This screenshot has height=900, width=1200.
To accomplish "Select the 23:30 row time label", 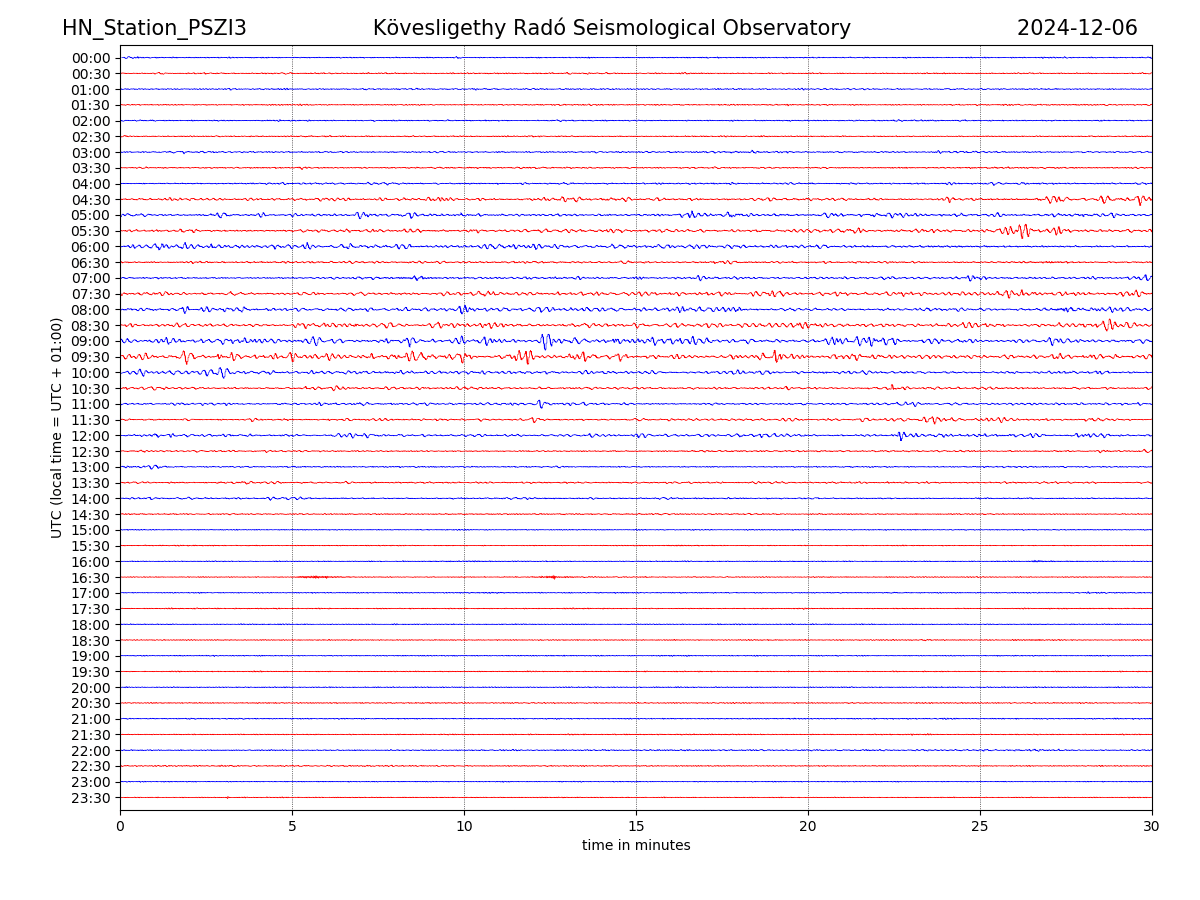I will click(91, 798).
